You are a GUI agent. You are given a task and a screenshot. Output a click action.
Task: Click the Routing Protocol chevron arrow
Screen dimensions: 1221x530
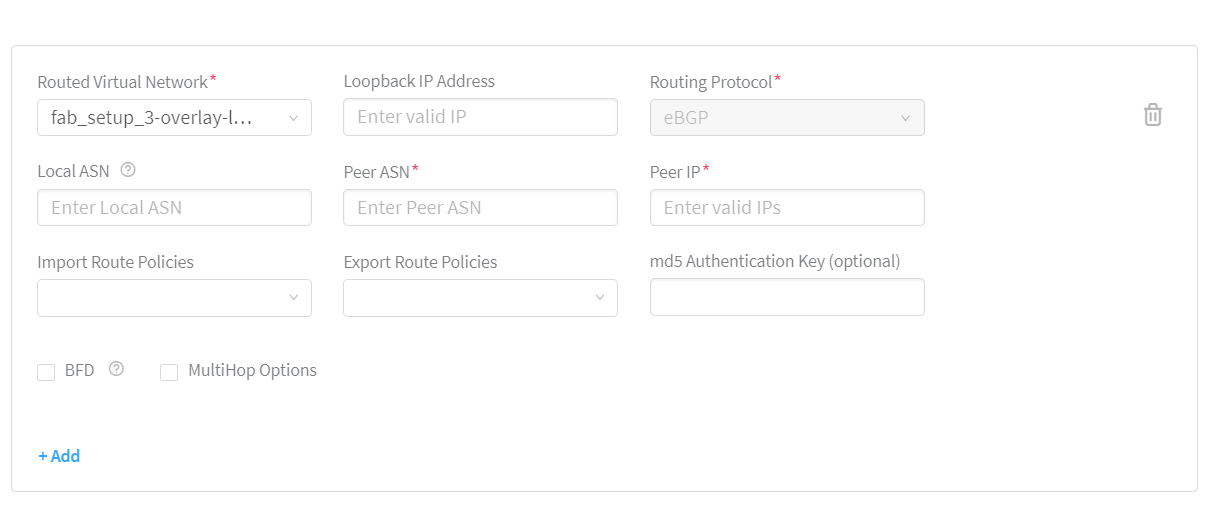click(x=905, y=118)
